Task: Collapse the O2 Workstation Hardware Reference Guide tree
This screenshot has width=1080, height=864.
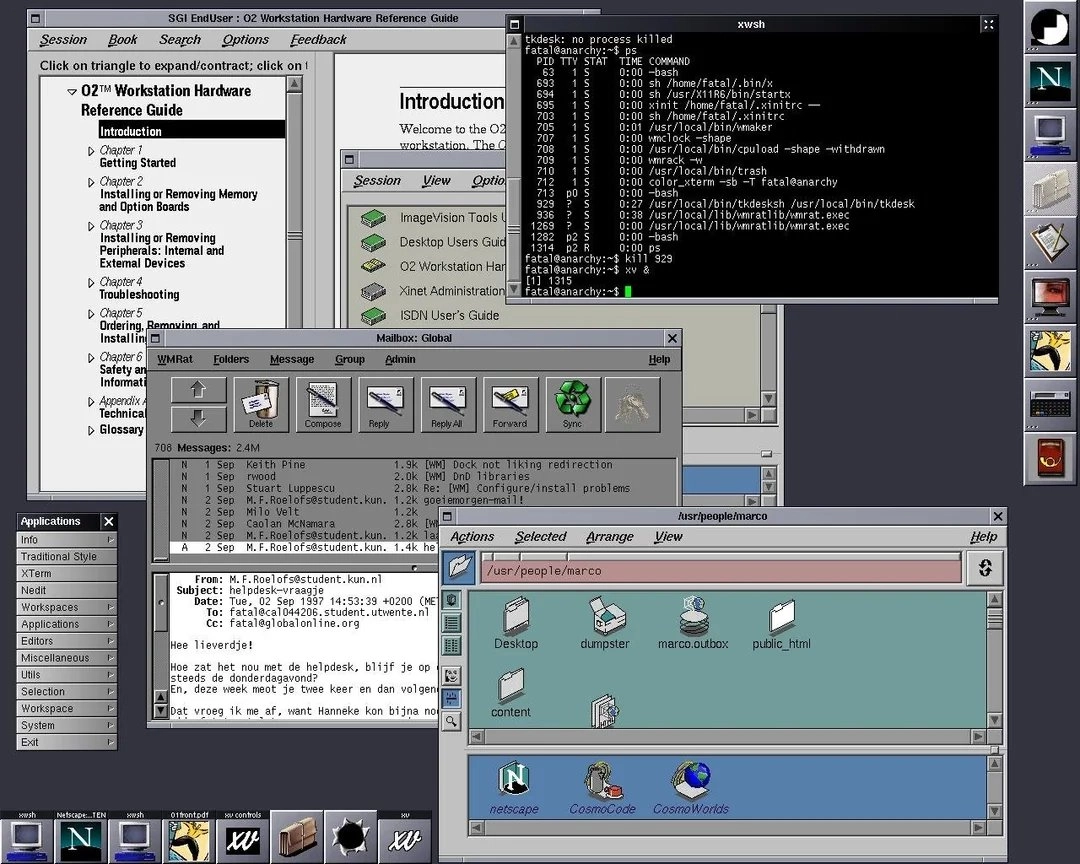Action: pyautogui.click(x=72, y=91)
